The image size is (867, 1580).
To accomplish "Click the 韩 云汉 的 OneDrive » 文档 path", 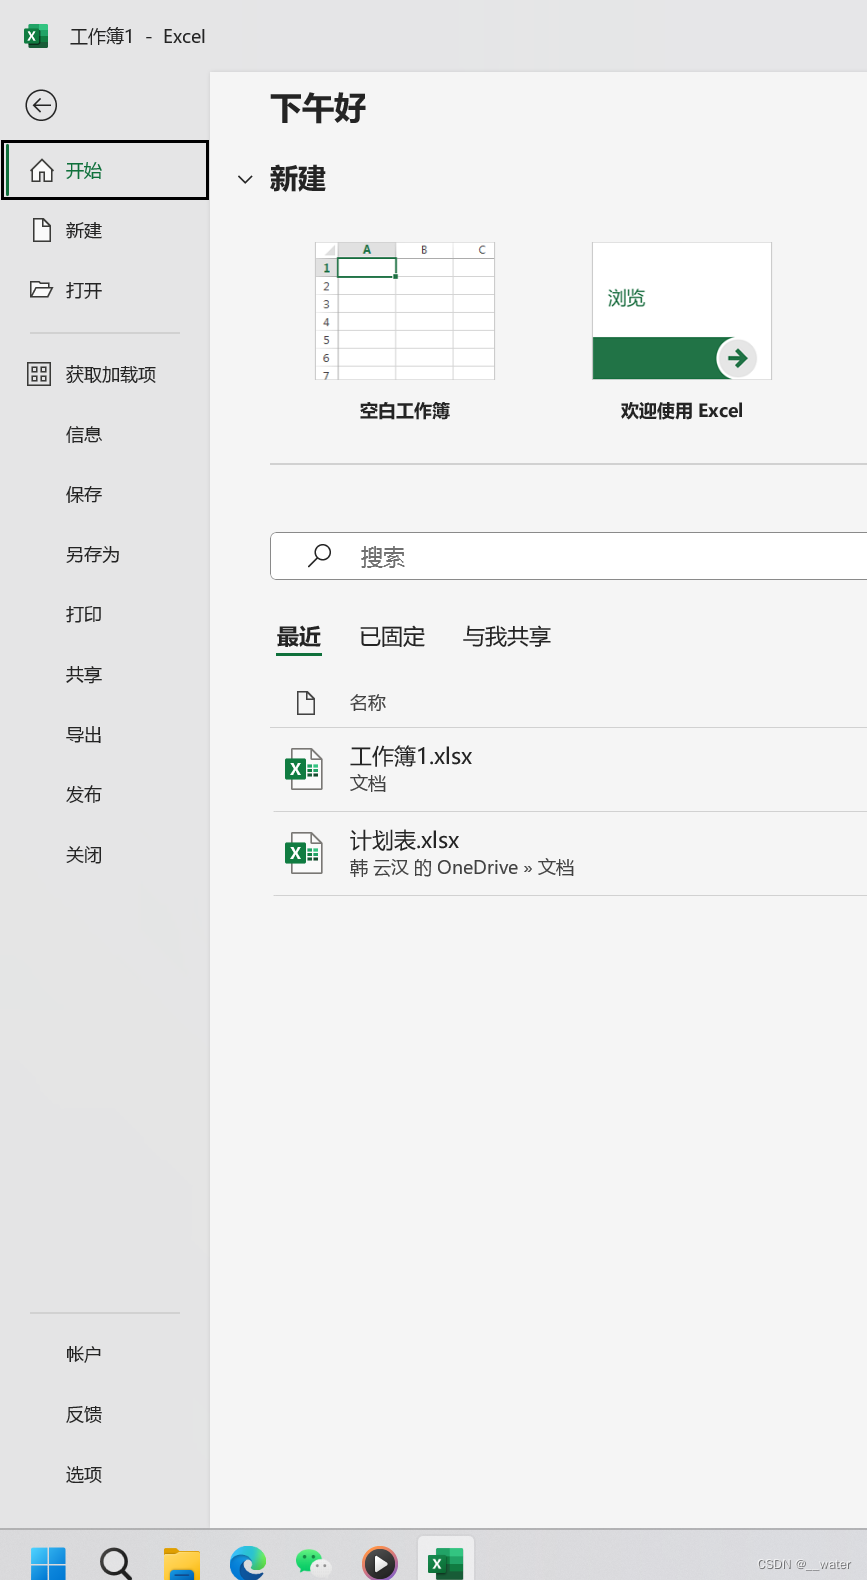I will tap(462, 868).
